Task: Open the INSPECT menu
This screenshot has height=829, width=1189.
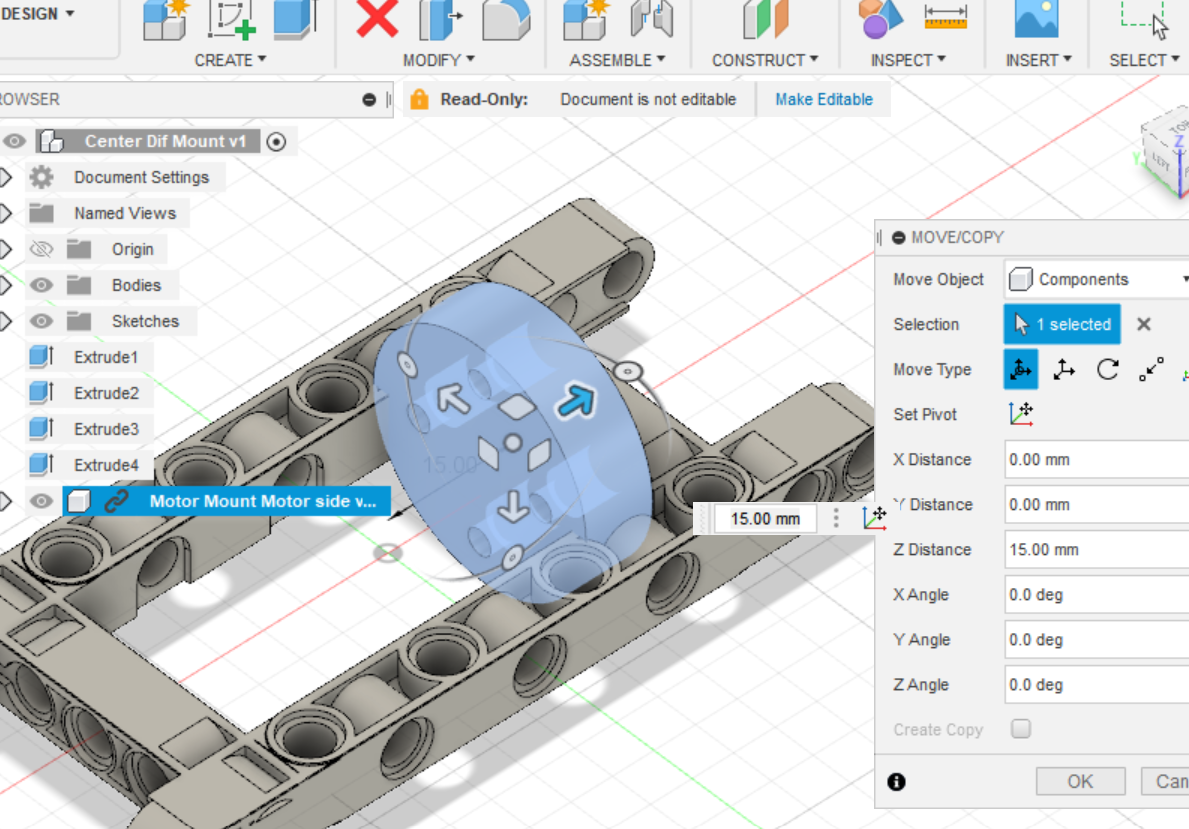Action: [x=908, y=60]
